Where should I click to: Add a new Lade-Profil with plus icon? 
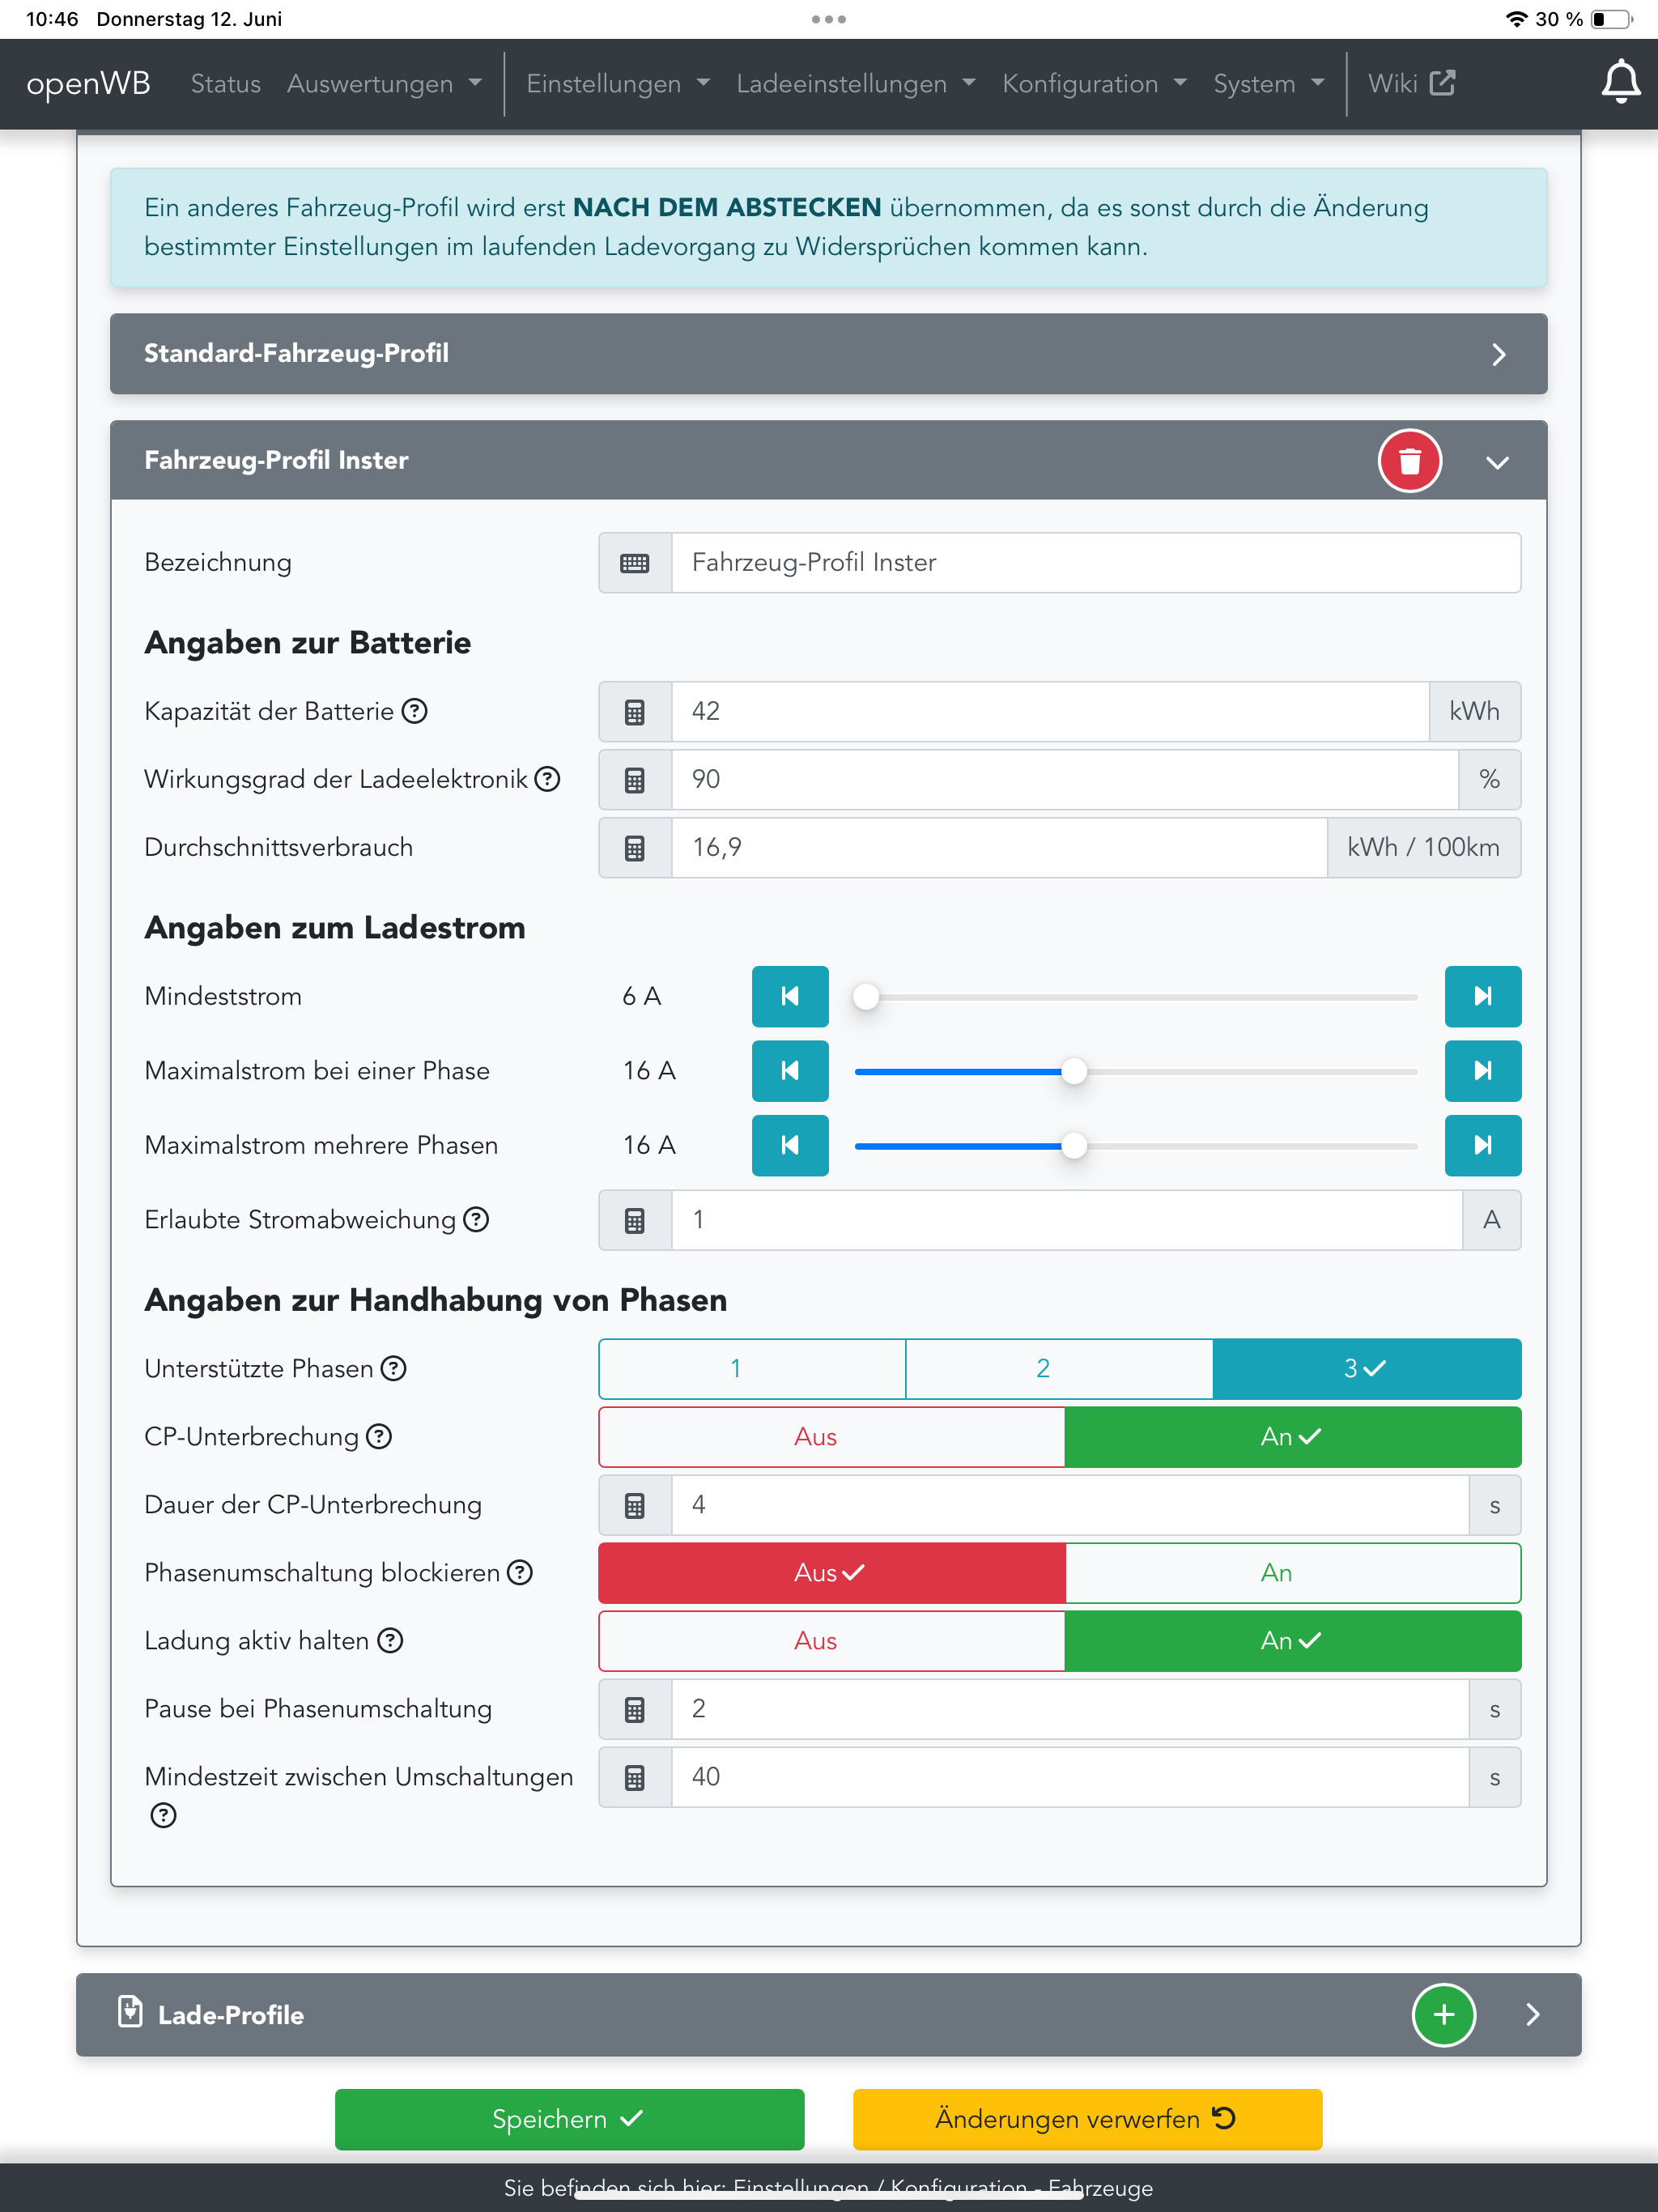coord(1442,2014)
